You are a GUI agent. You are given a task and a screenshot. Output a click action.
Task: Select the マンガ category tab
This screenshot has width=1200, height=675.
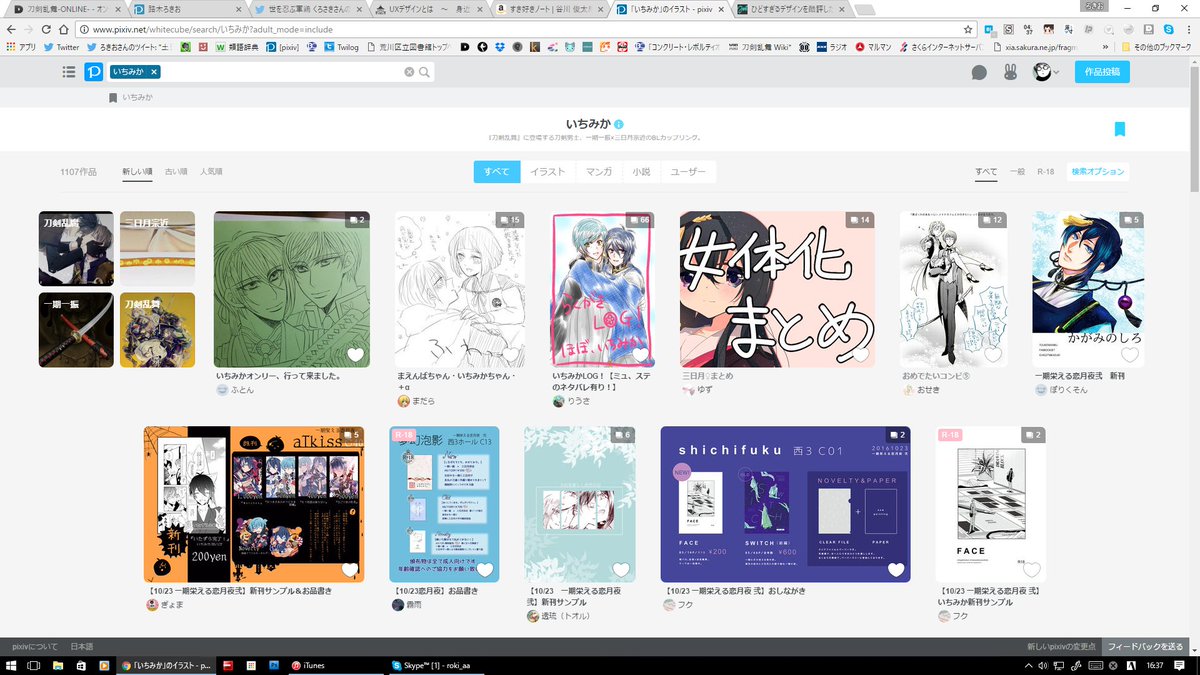[599, 172]
